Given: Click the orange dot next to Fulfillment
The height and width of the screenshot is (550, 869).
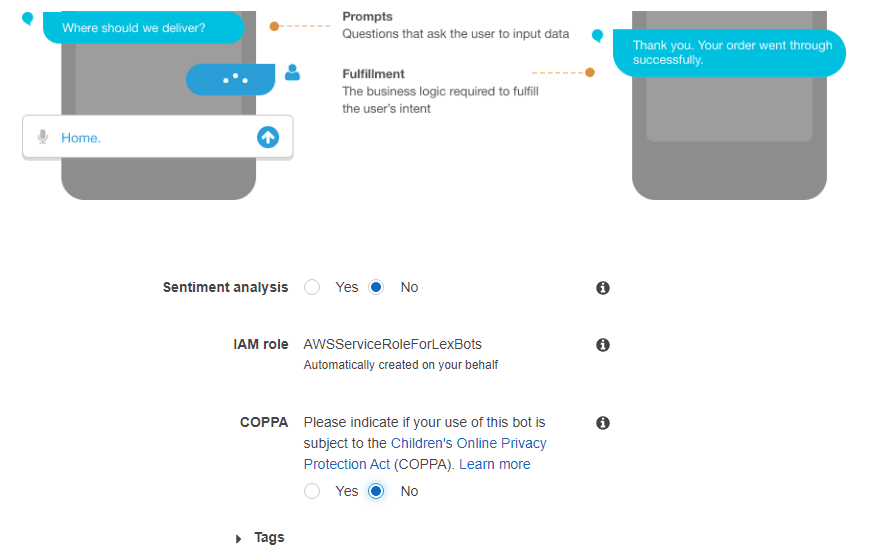Looking at the screenshot, I should point(590,73).
